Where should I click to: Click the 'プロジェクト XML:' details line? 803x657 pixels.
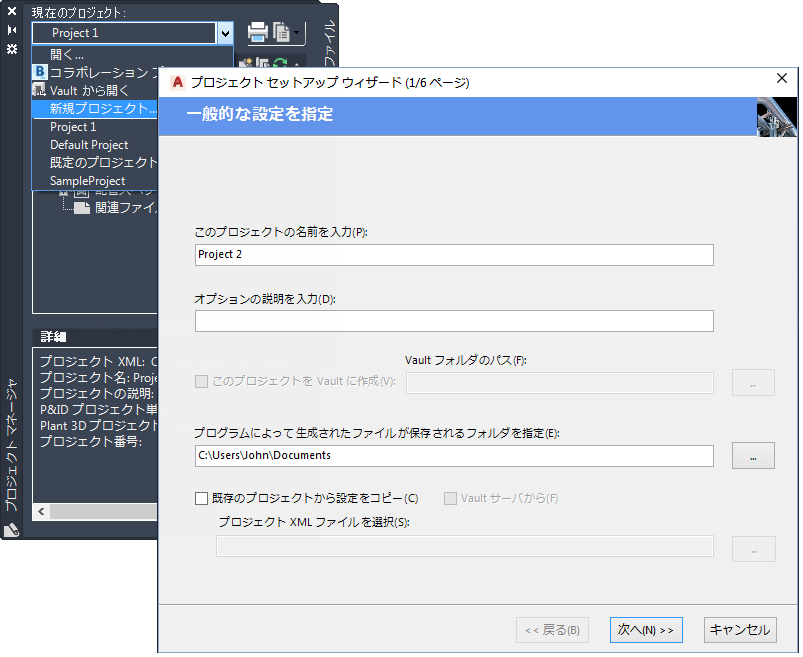point(98,362)
